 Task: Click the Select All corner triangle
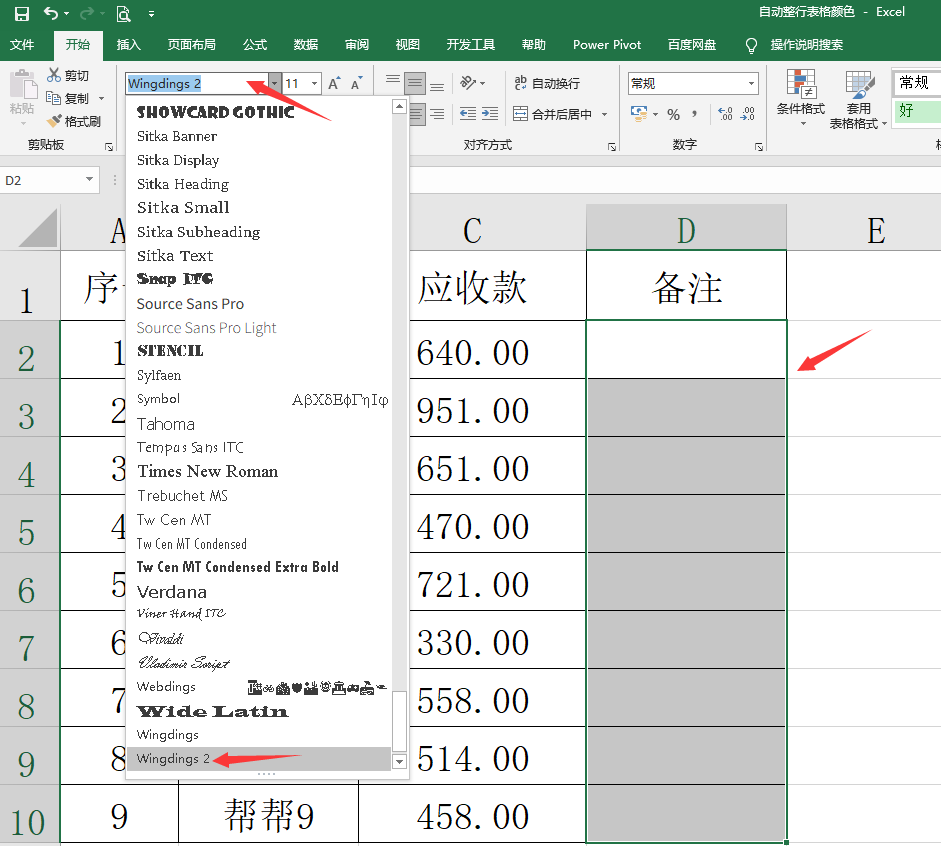[37, 227]
